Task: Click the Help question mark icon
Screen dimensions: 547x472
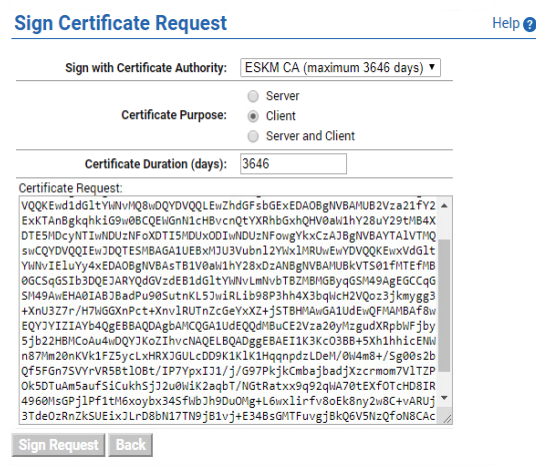Action: [530, 25]
